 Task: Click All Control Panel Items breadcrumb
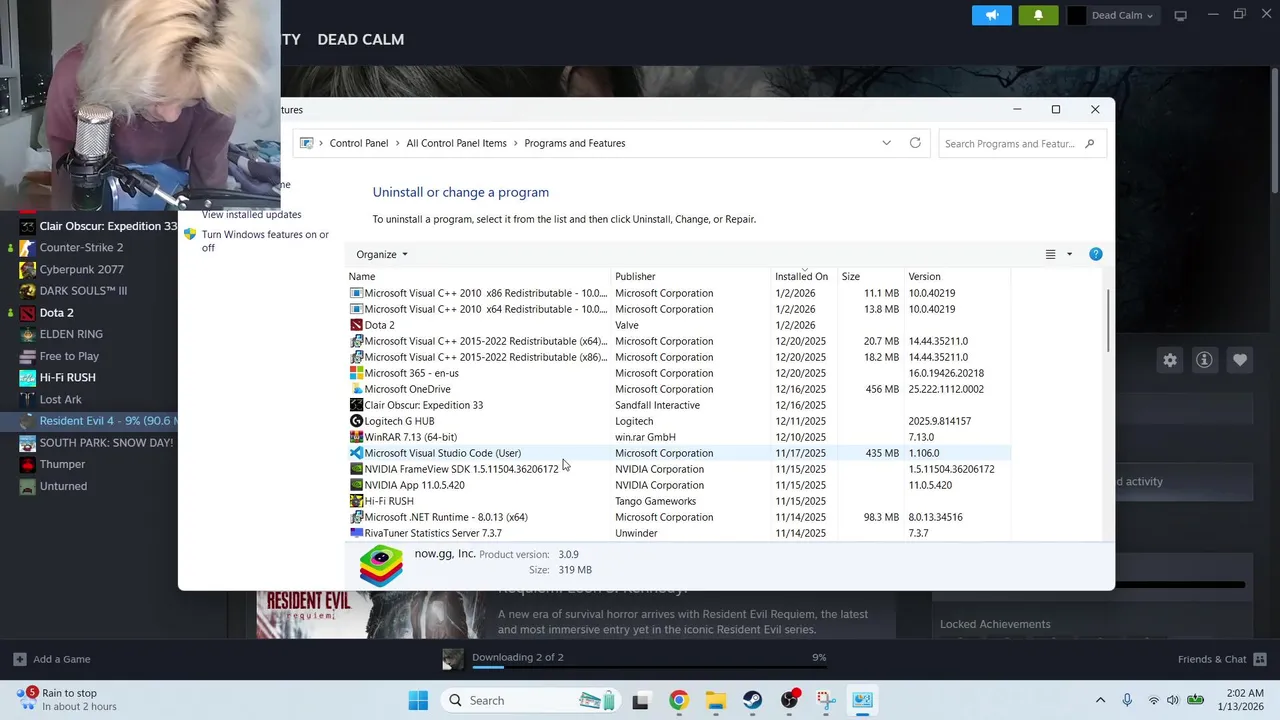click(456, 143)
